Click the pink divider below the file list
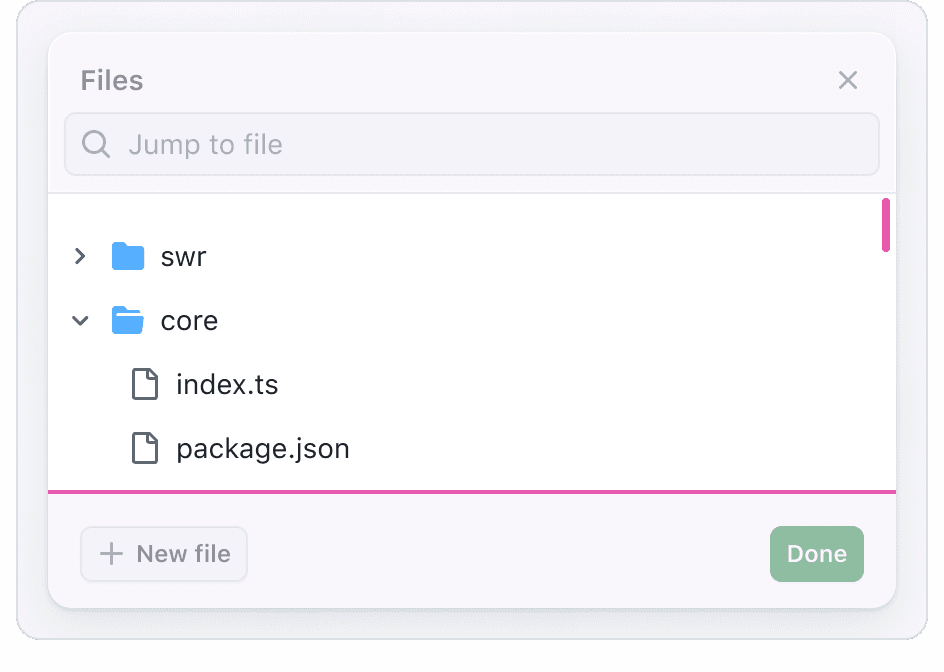Viewport: 944px width, 672px height. click(472, 492)
